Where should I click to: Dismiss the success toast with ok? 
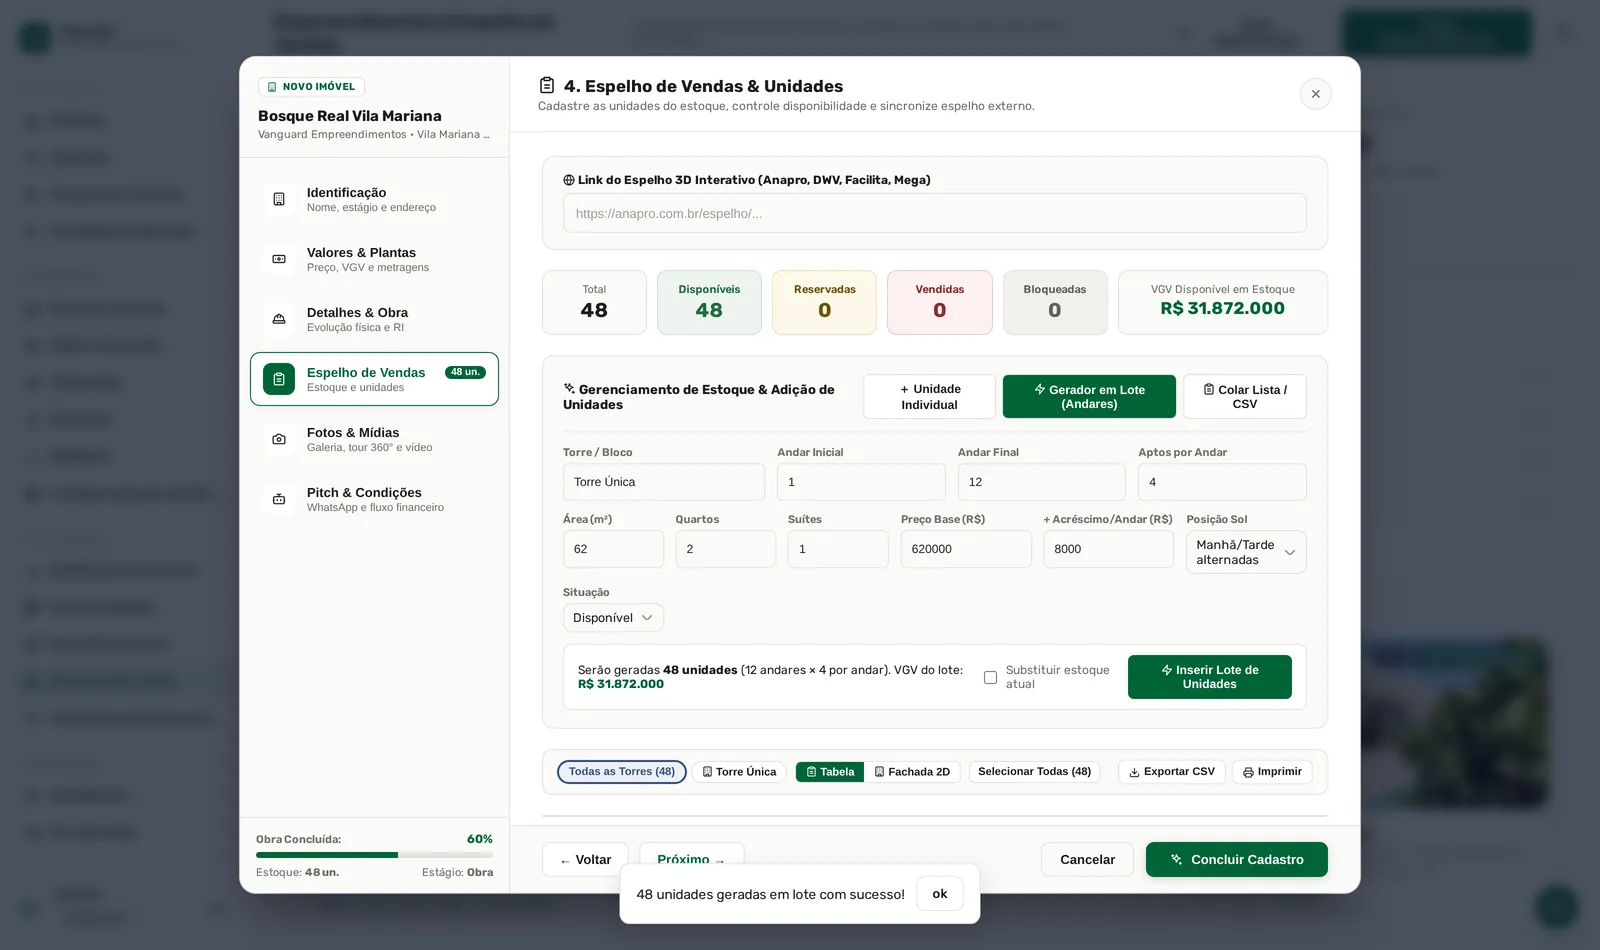[940, 894]
